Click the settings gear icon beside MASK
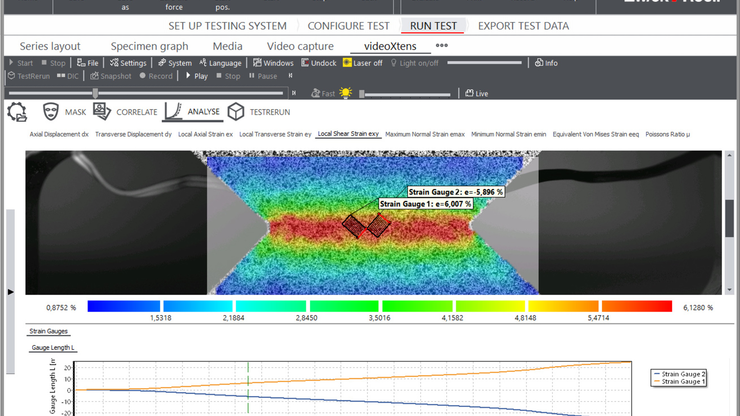Viewport: 740px width, 416px height. pyautogui.click(x=17, y=112)
